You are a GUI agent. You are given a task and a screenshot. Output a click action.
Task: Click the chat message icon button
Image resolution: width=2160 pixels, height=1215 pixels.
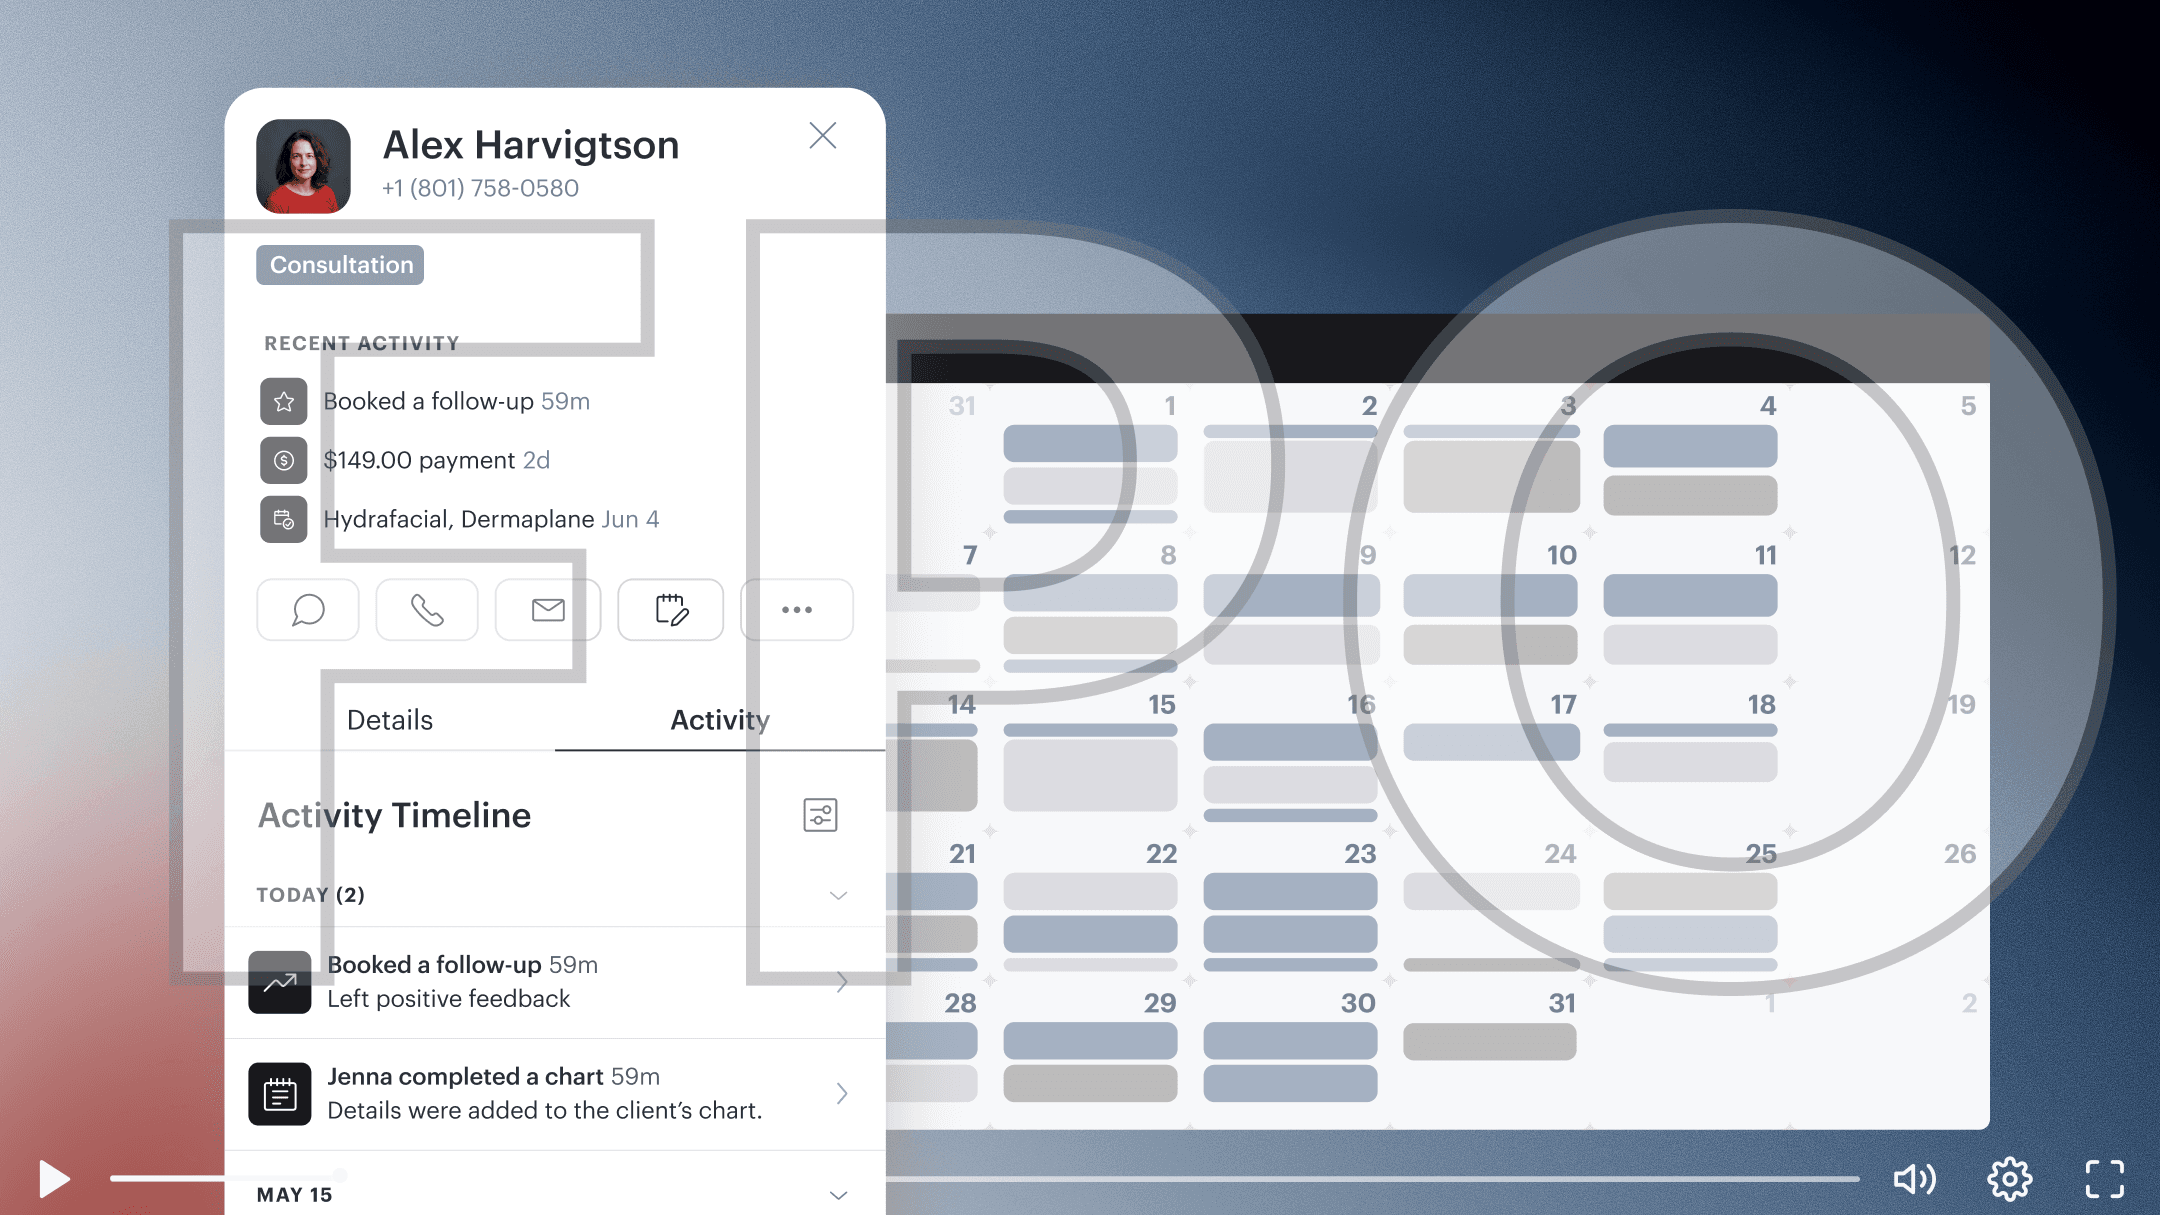308,609
